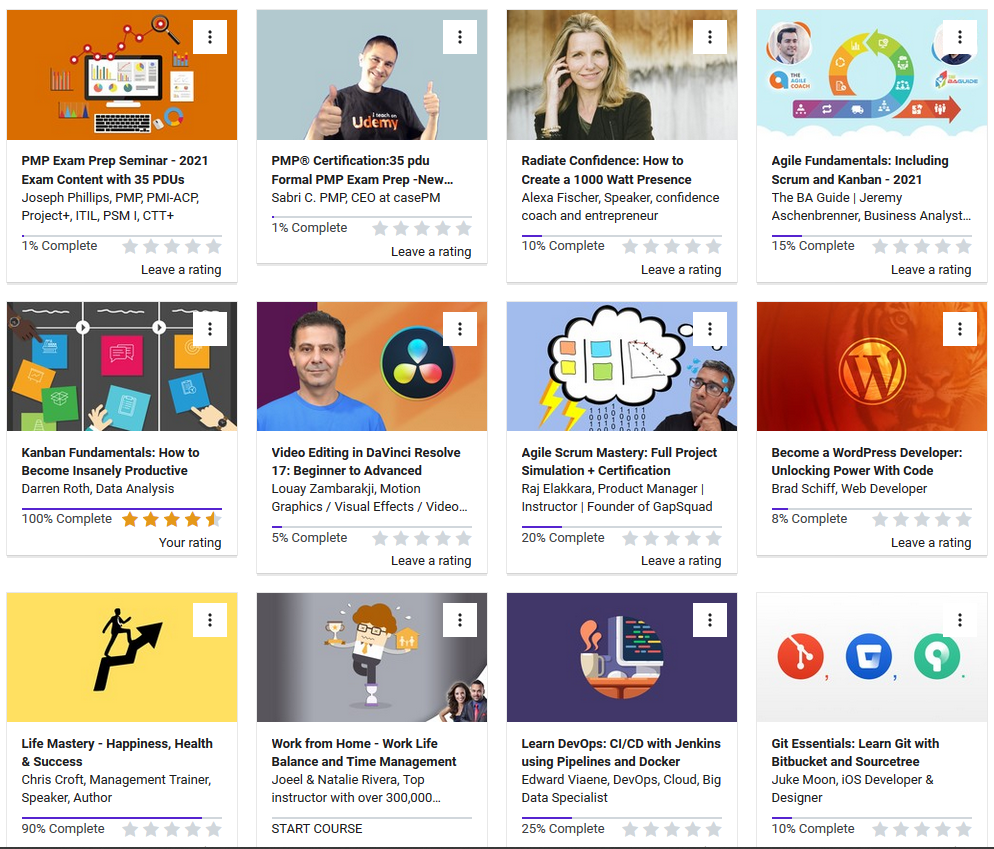Screen dimensions: 994x849
Task: Open kebab menu on Learn DevOps card
Action: coord(710,620)
